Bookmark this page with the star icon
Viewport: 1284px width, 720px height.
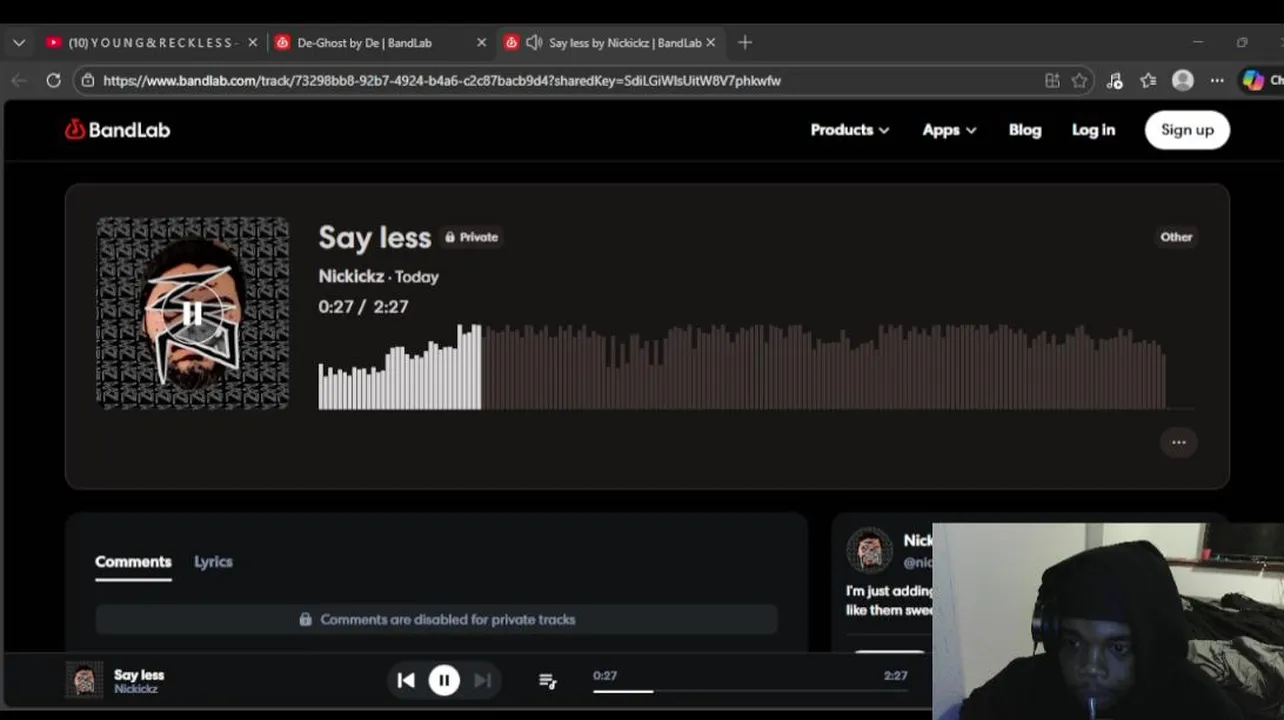coord(1079,81)
